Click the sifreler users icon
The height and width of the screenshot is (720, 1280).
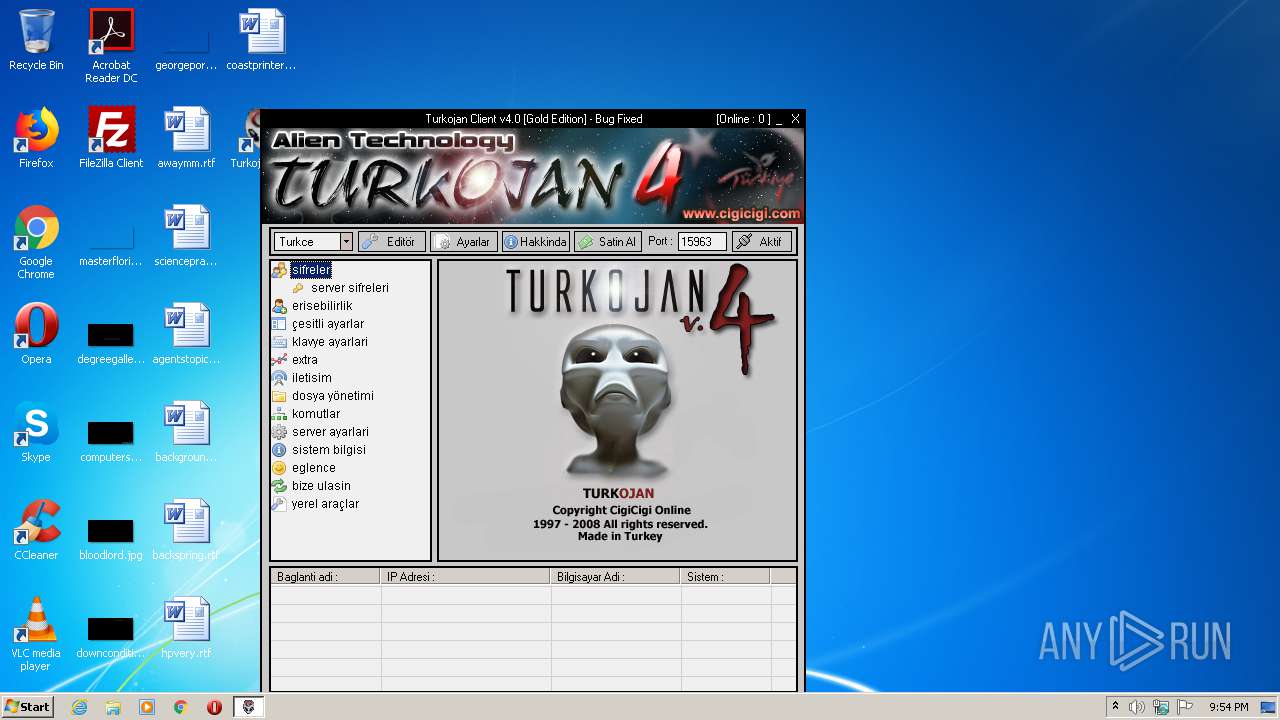(x=279, y=270)
